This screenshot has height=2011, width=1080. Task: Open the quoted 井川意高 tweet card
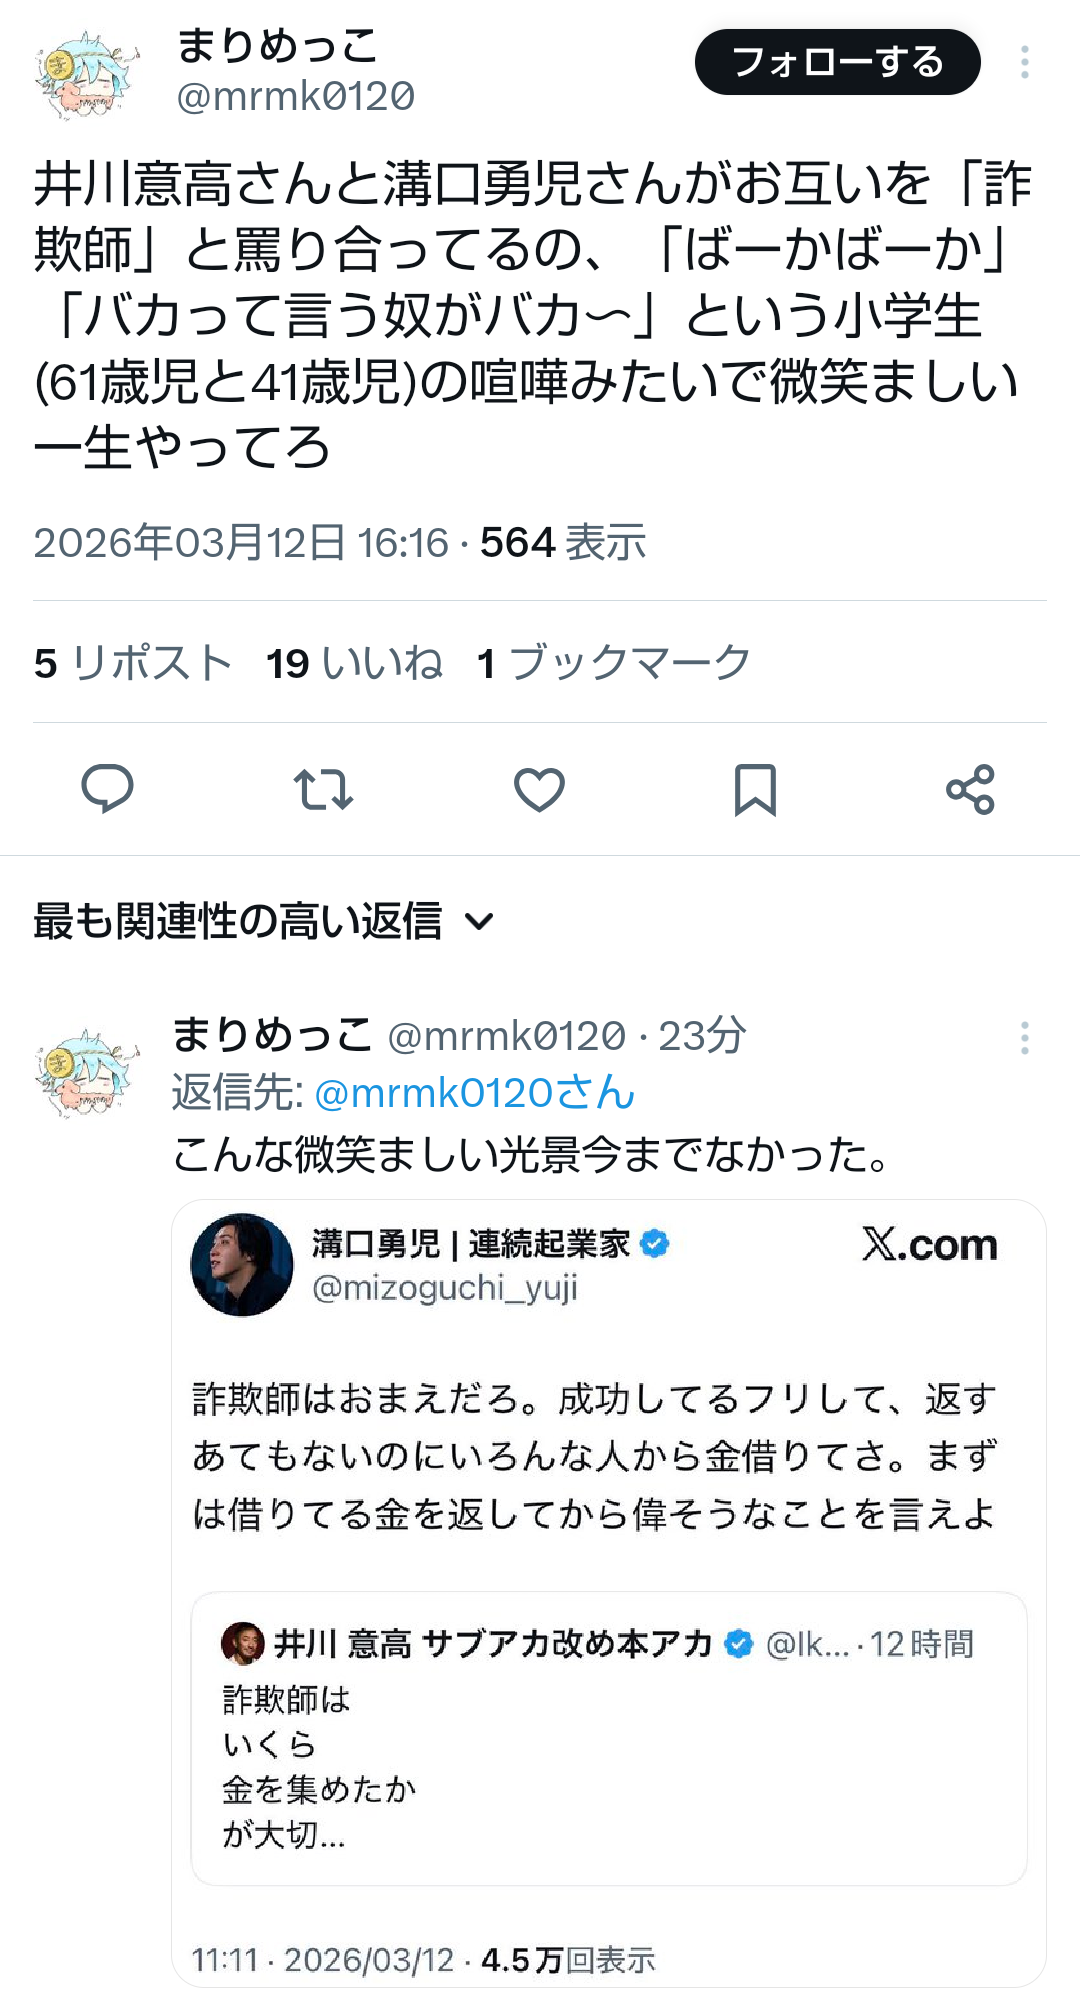[608, 1738]
